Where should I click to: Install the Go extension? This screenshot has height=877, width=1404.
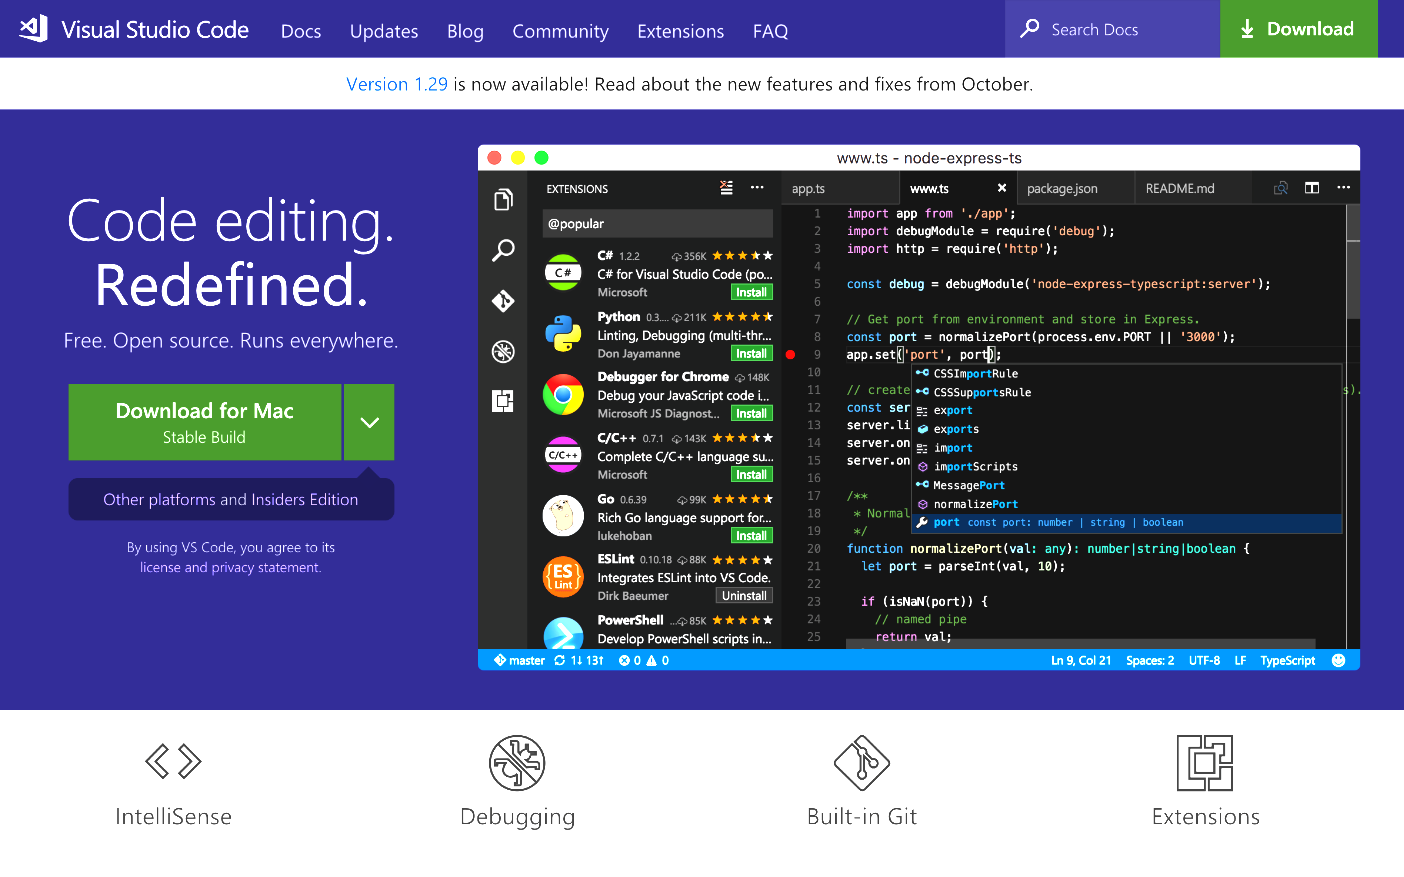click(x=751, y=535)
